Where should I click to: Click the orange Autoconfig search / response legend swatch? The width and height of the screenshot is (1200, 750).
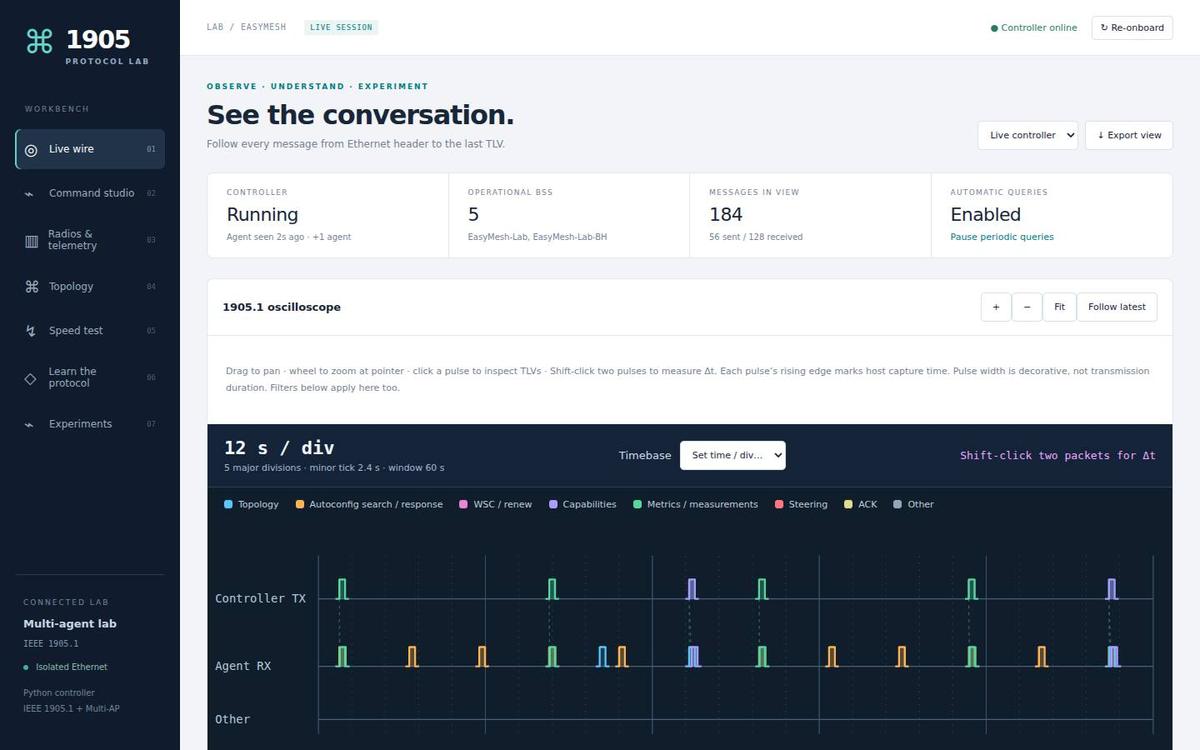point(300,505)
